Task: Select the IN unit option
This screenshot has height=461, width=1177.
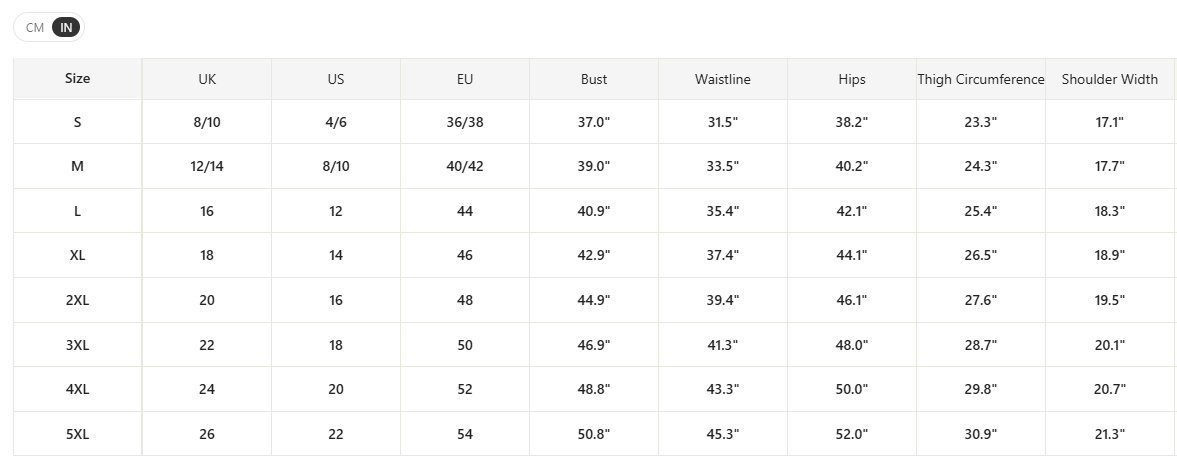Action: pyautogui.click(x=66, y=28)
